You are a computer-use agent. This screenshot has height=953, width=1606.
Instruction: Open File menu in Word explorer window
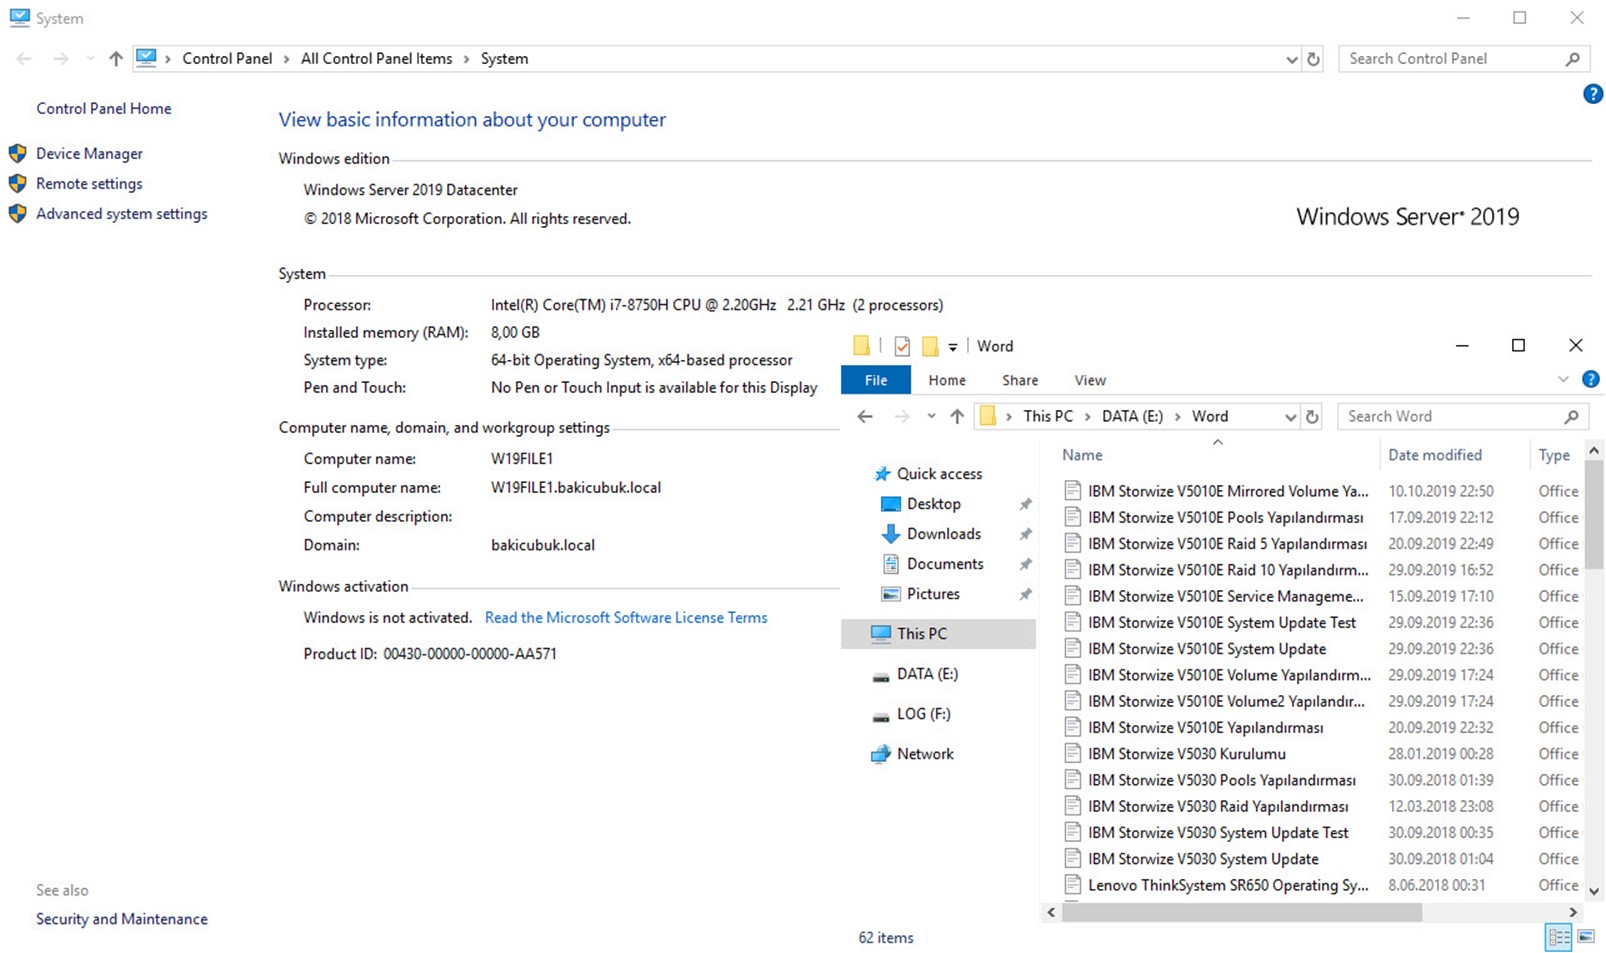click(876, 380)
